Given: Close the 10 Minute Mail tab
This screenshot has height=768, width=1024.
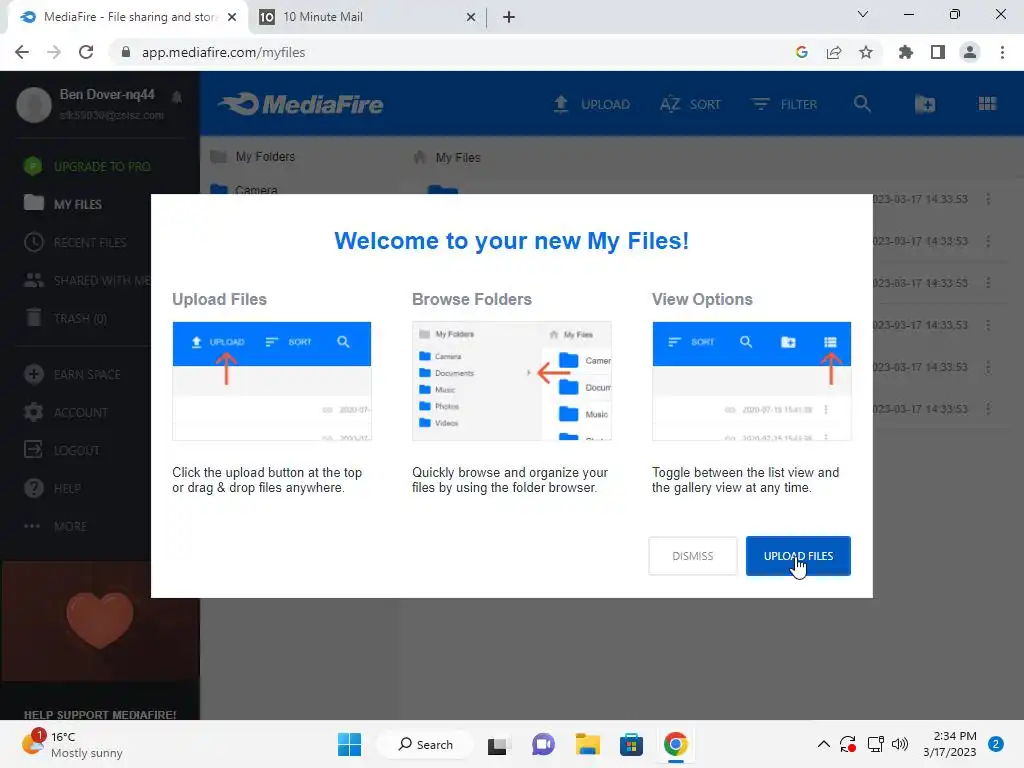Looking at the screenshot, I should [x=471, y=17].
